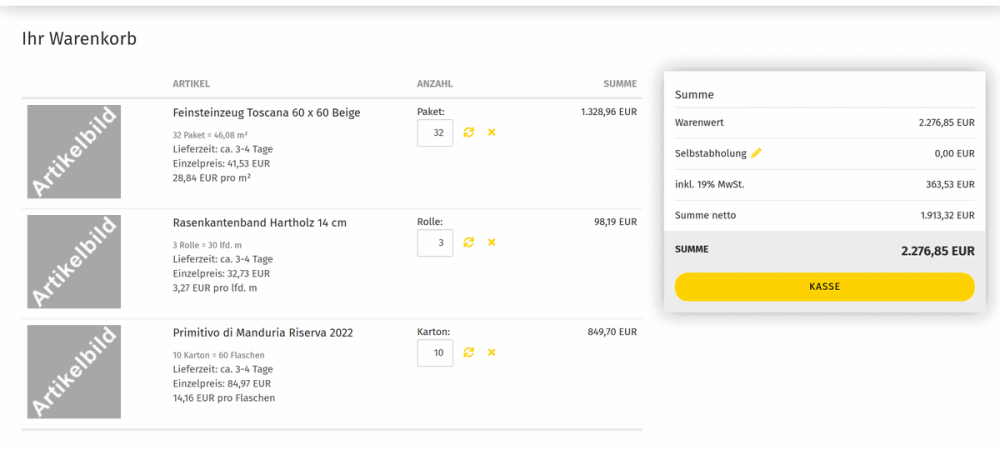This screenshot has height=450, width=1000.
Task: Click the Primitivo wine article image thumbnail
Action: 74,372
